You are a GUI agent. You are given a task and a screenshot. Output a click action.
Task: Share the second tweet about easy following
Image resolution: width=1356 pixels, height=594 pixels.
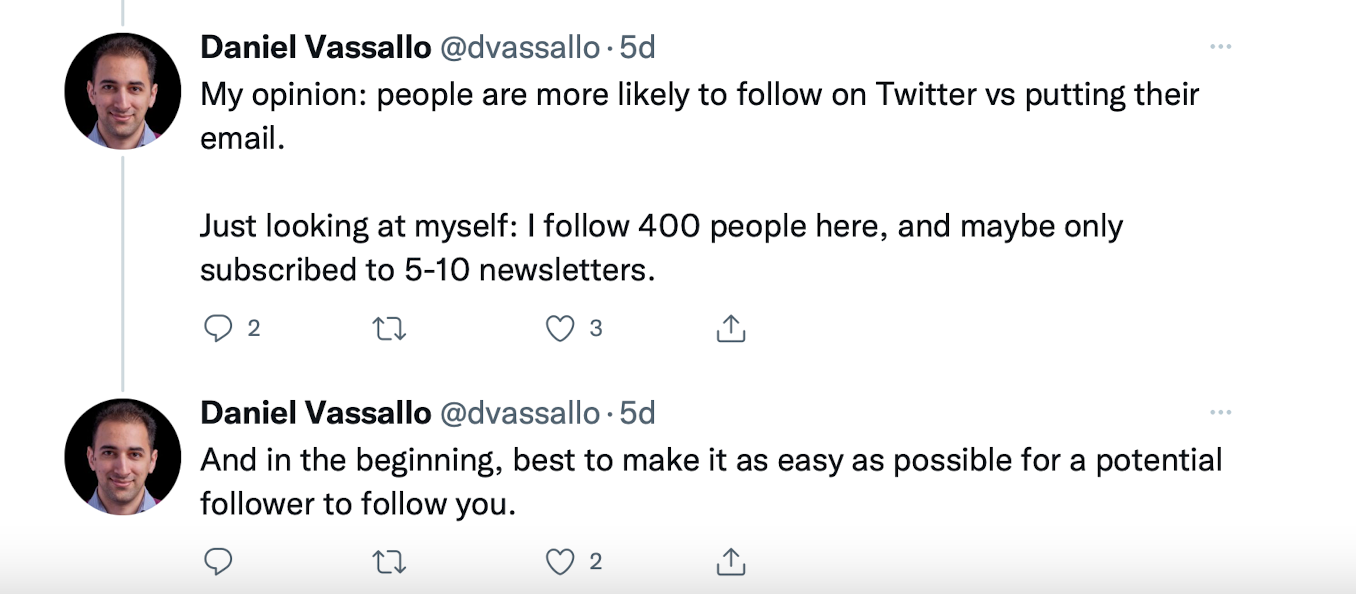(731, 563)
